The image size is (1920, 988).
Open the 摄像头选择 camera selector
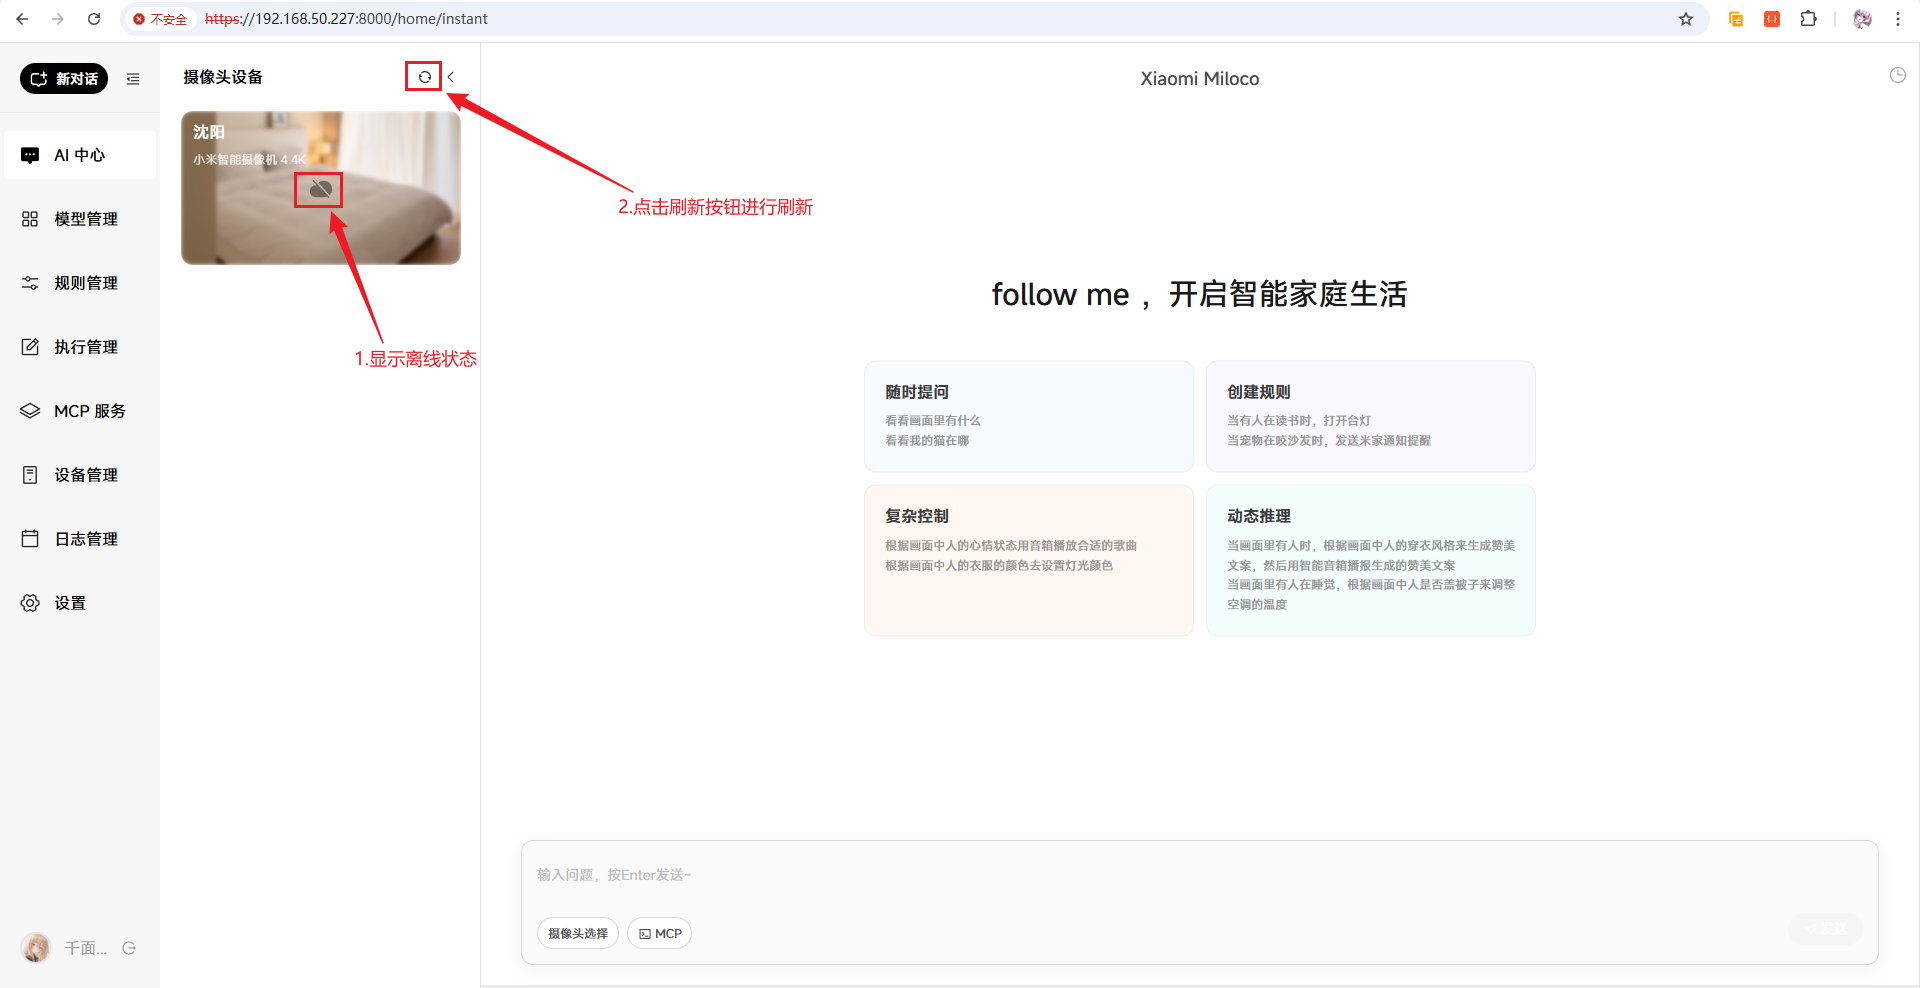coord(578,933)
